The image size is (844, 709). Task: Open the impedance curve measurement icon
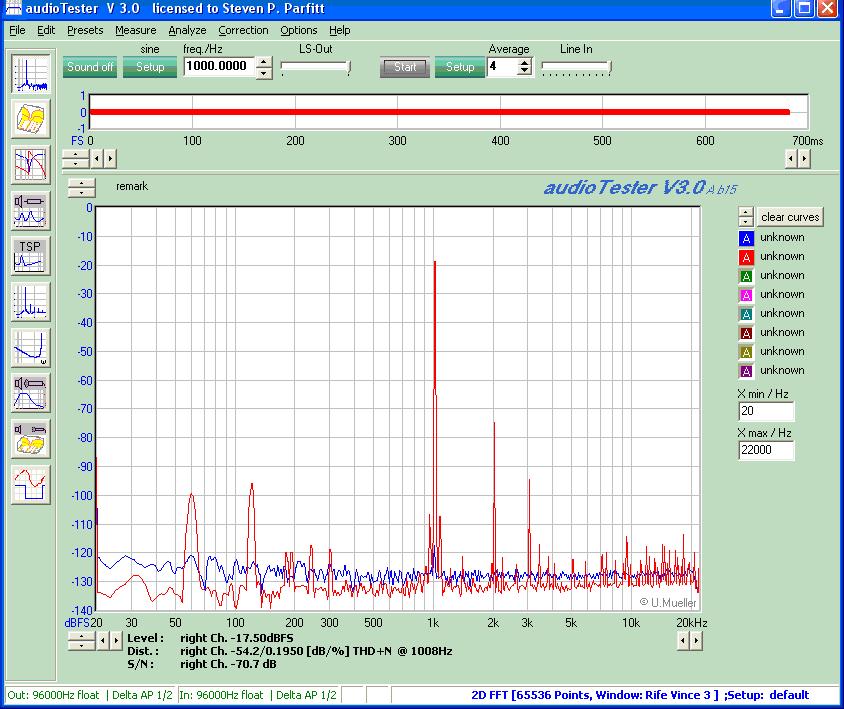[31, 348]
